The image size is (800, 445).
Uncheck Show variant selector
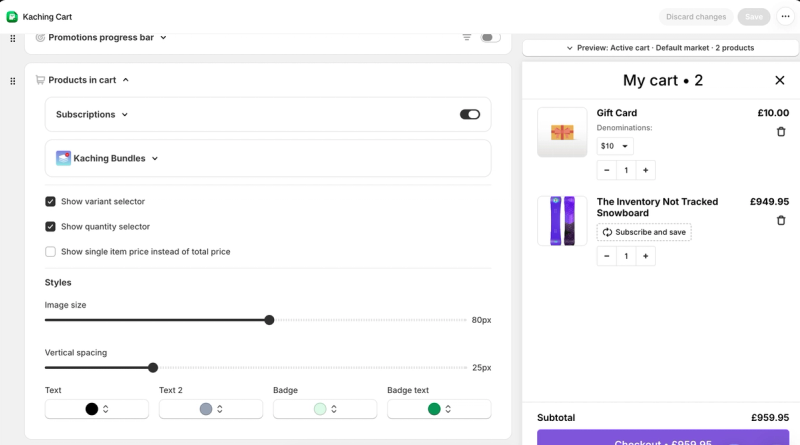point(50,202)
